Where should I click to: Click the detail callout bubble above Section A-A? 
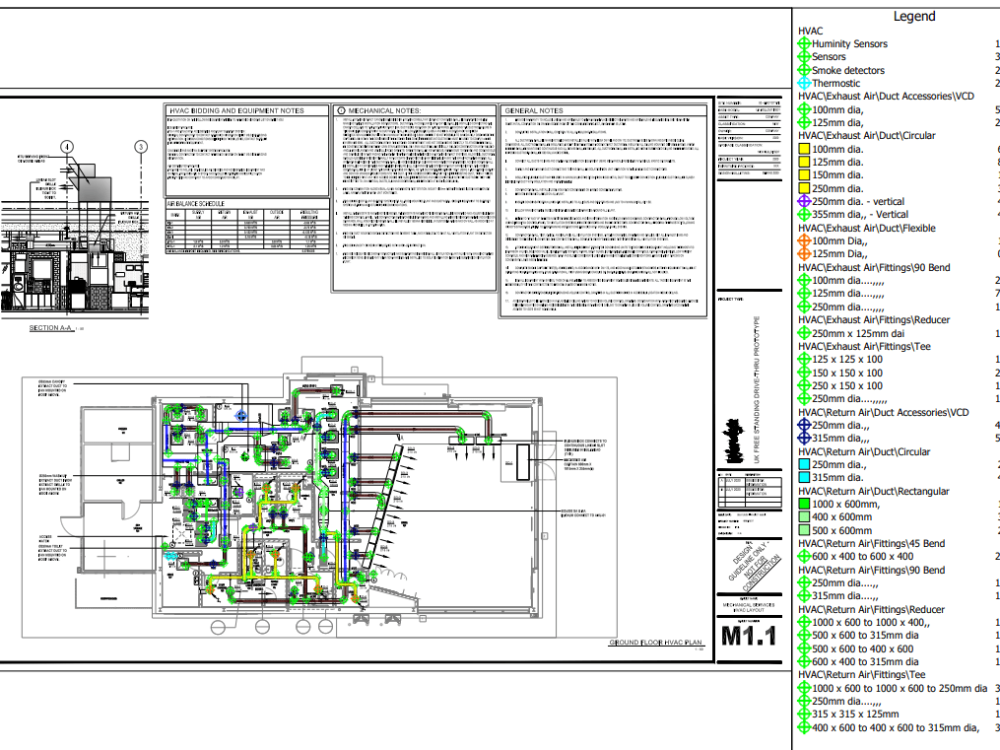point(66,146)
